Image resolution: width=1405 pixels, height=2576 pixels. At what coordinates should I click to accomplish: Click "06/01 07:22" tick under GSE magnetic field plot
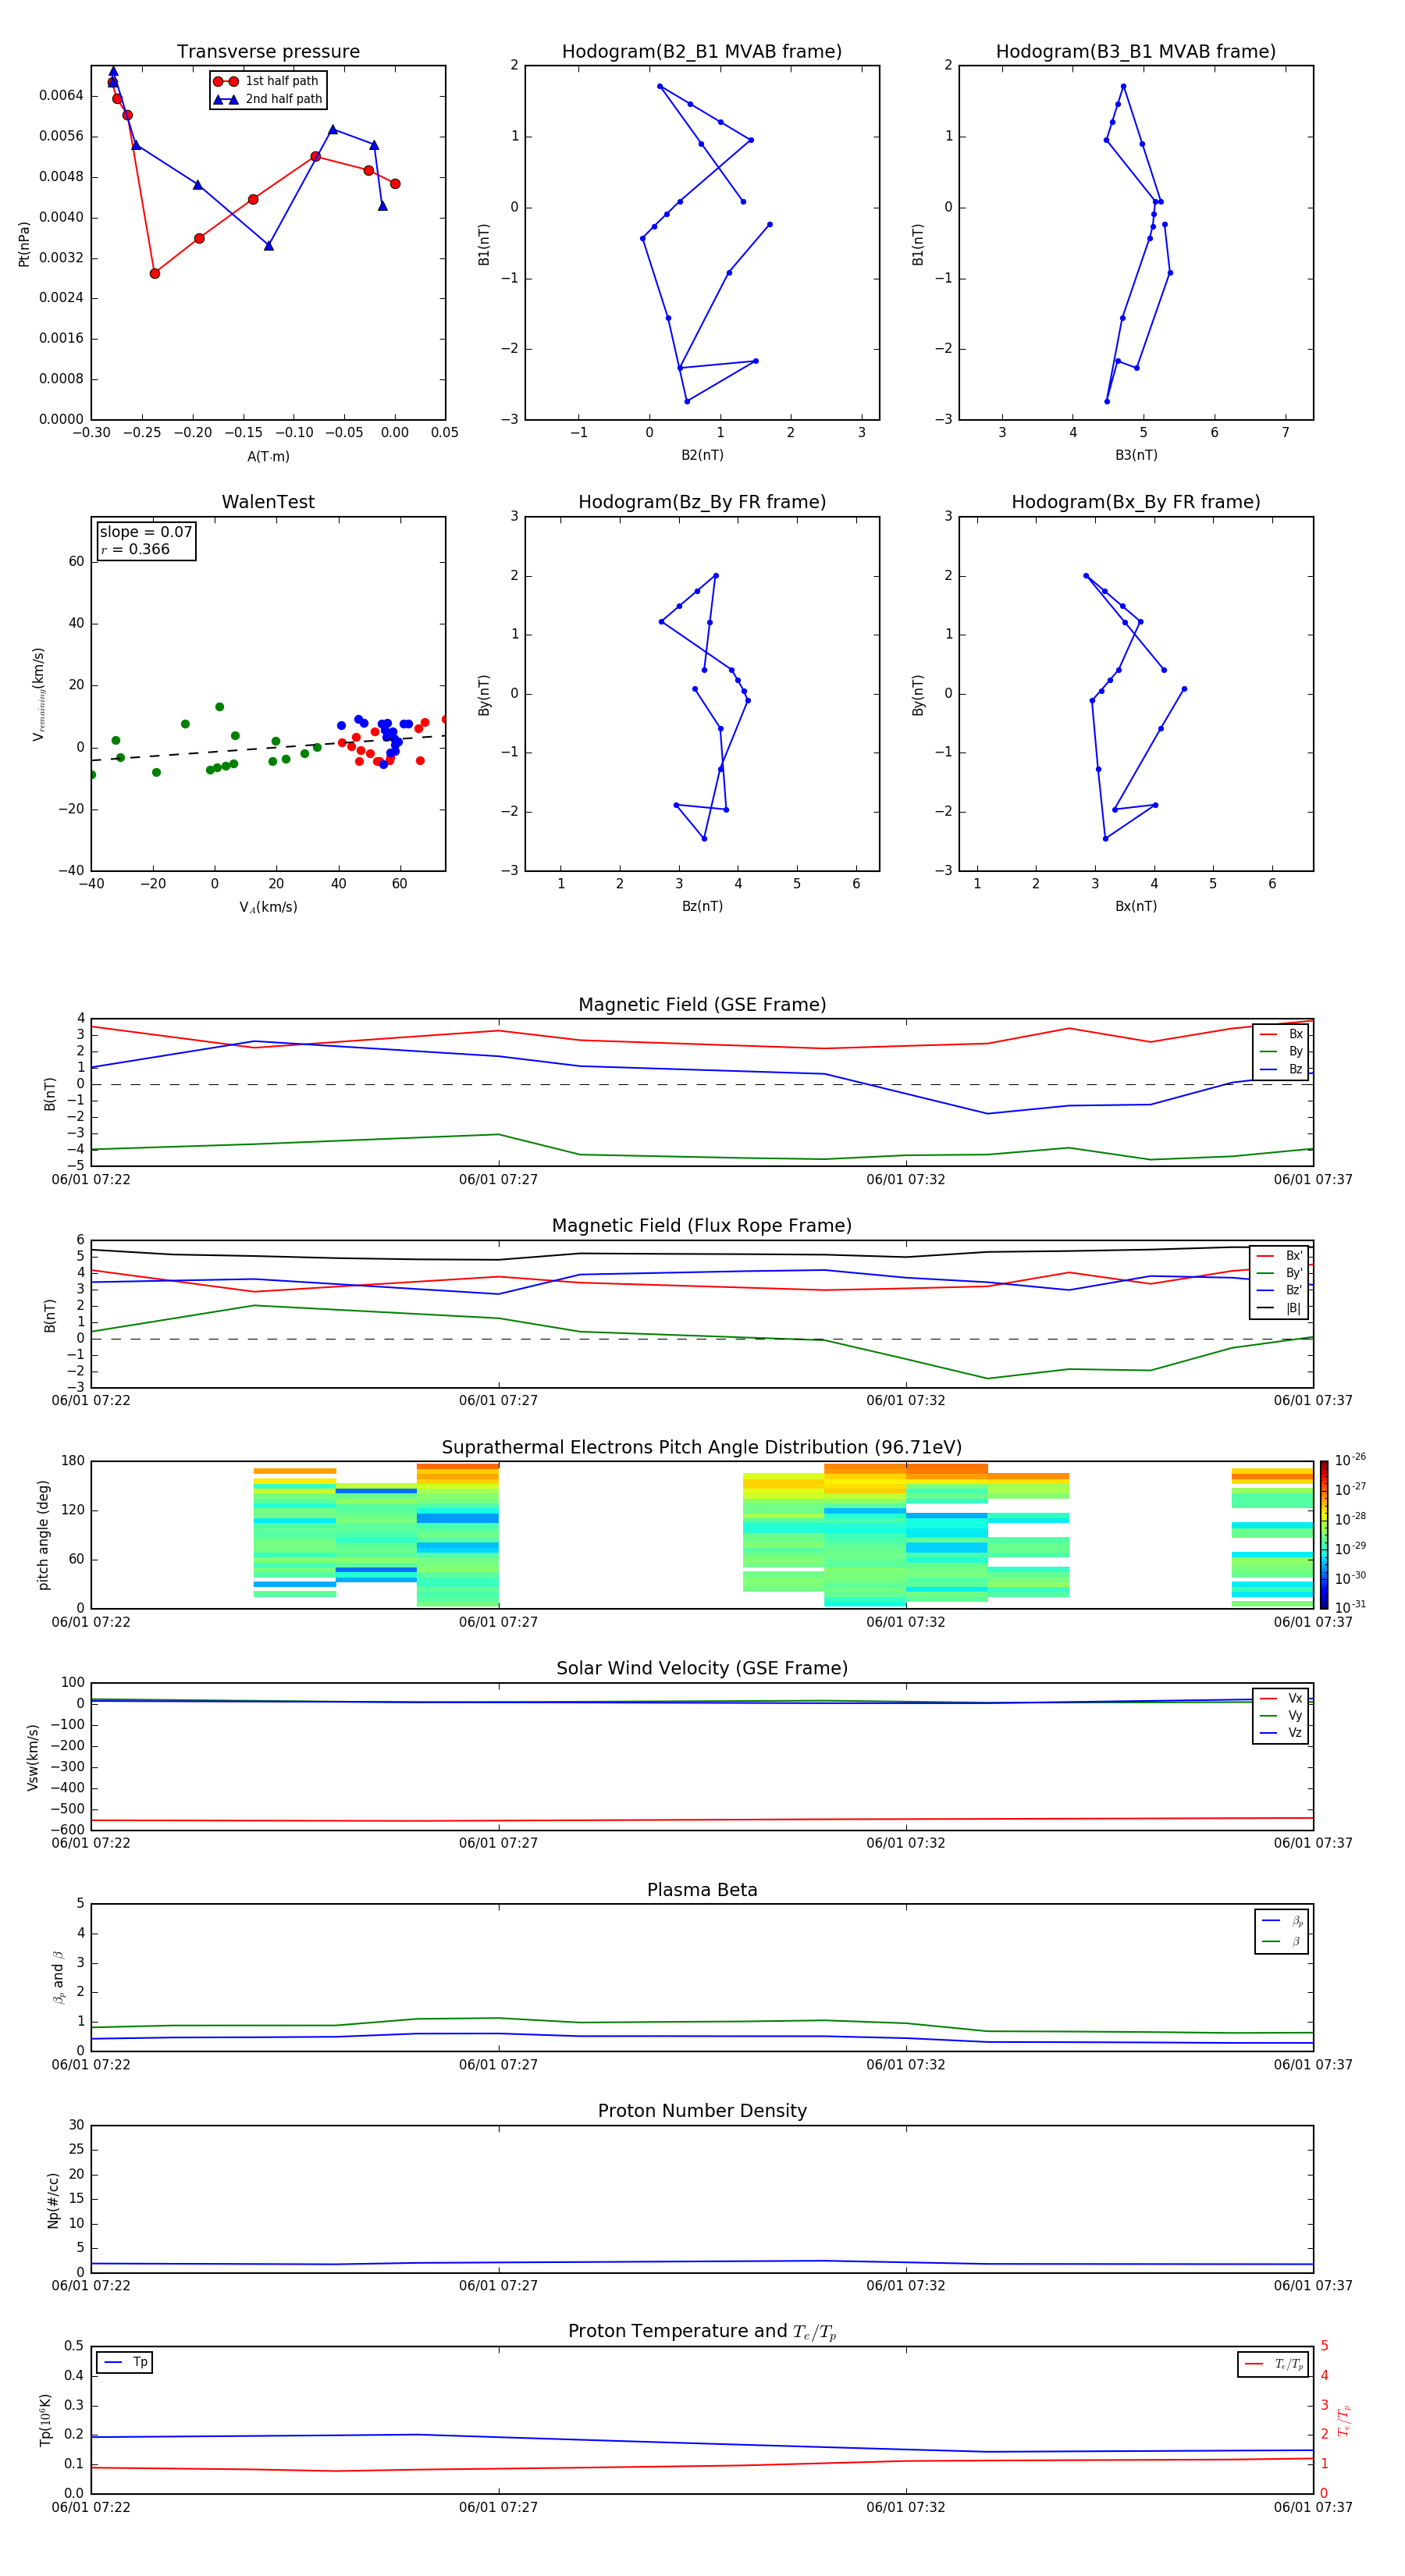(x=91, y=1180)
